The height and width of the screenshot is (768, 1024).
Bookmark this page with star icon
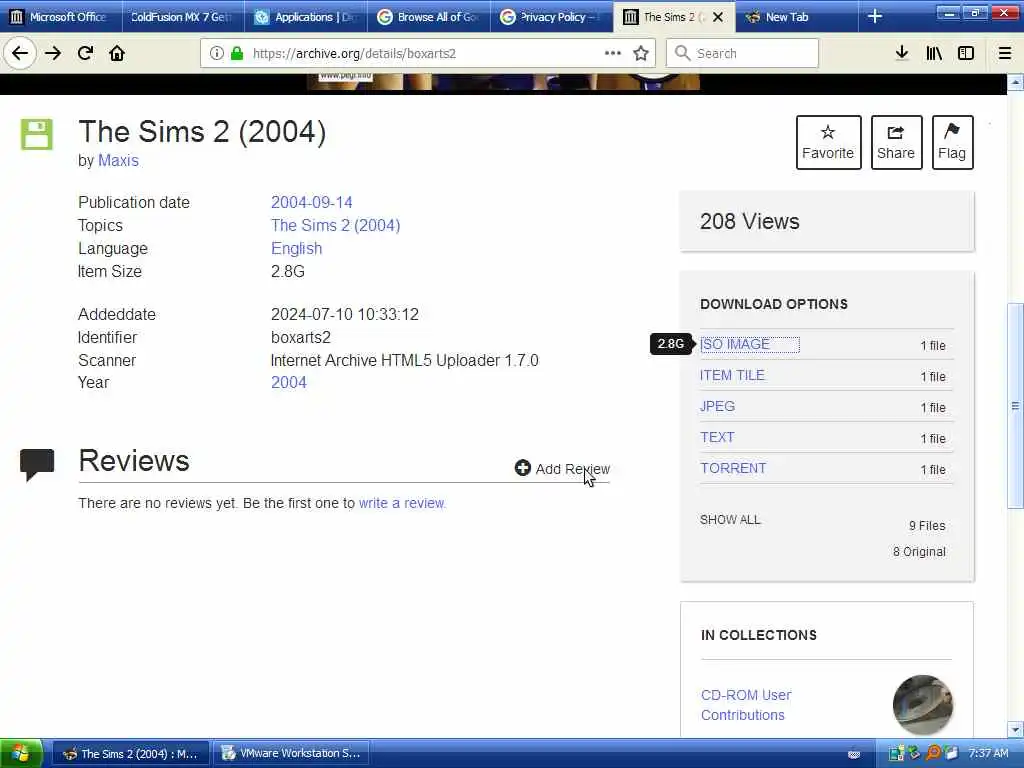coord(641,53)
